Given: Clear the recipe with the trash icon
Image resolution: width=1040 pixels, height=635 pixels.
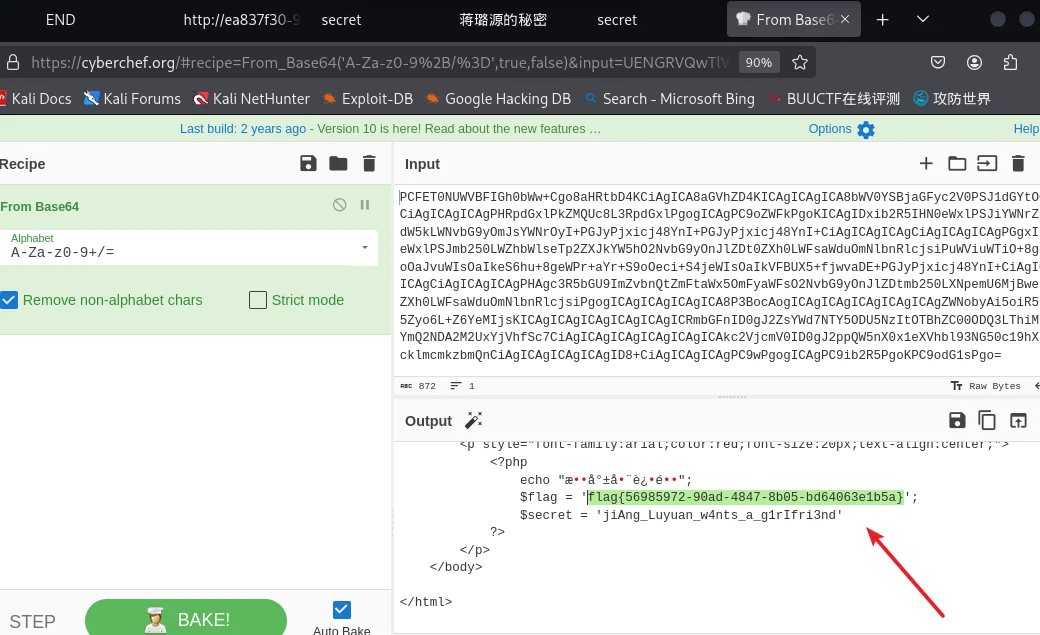Looking at the screenshot, I should coord(368,163).
